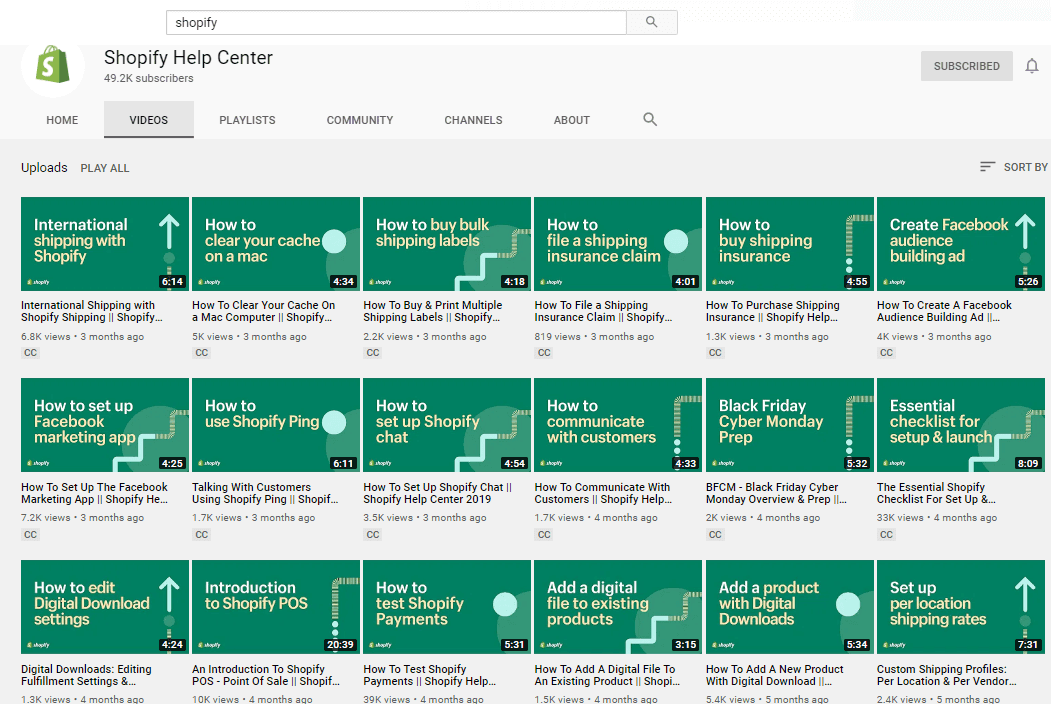The width and height of the screenshot is (1051, 704).
Task: Select the Videos tab
Action: click(x=149, y=120)
